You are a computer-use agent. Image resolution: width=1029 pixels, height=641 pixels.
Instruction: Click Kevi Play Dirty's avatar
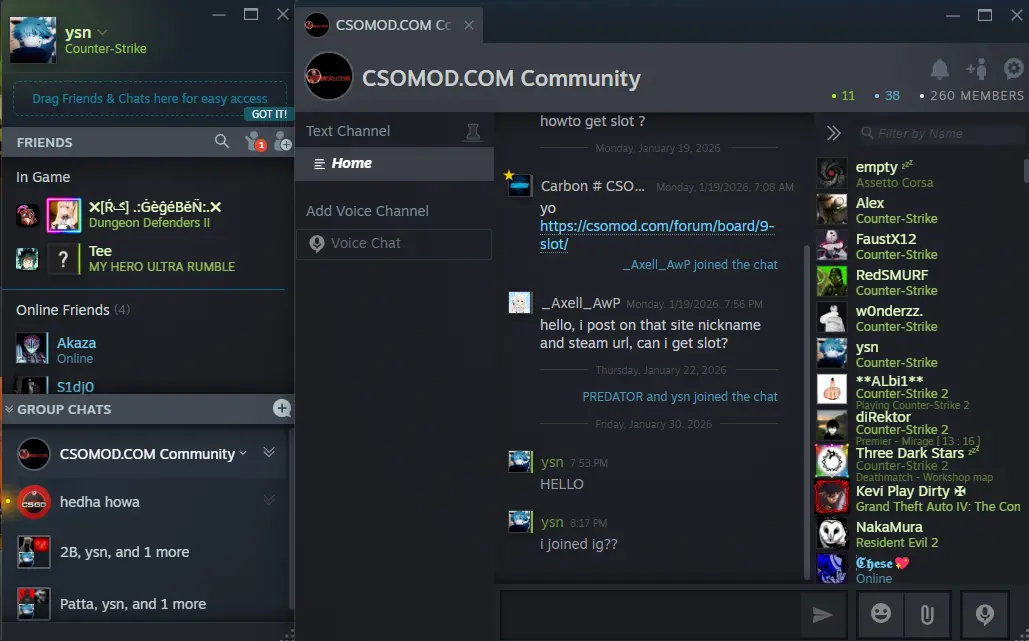pos(831,497)
